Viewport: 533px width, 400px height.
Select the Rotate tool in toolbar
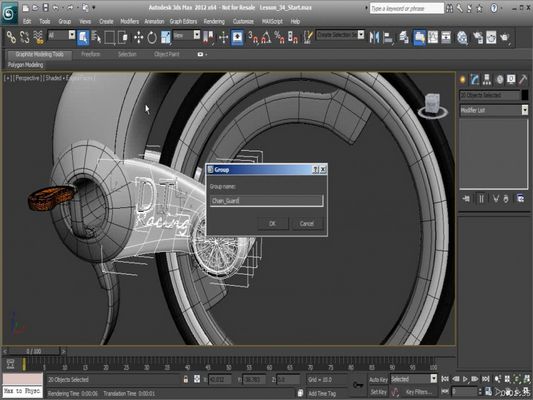click(x=152, y=37)
